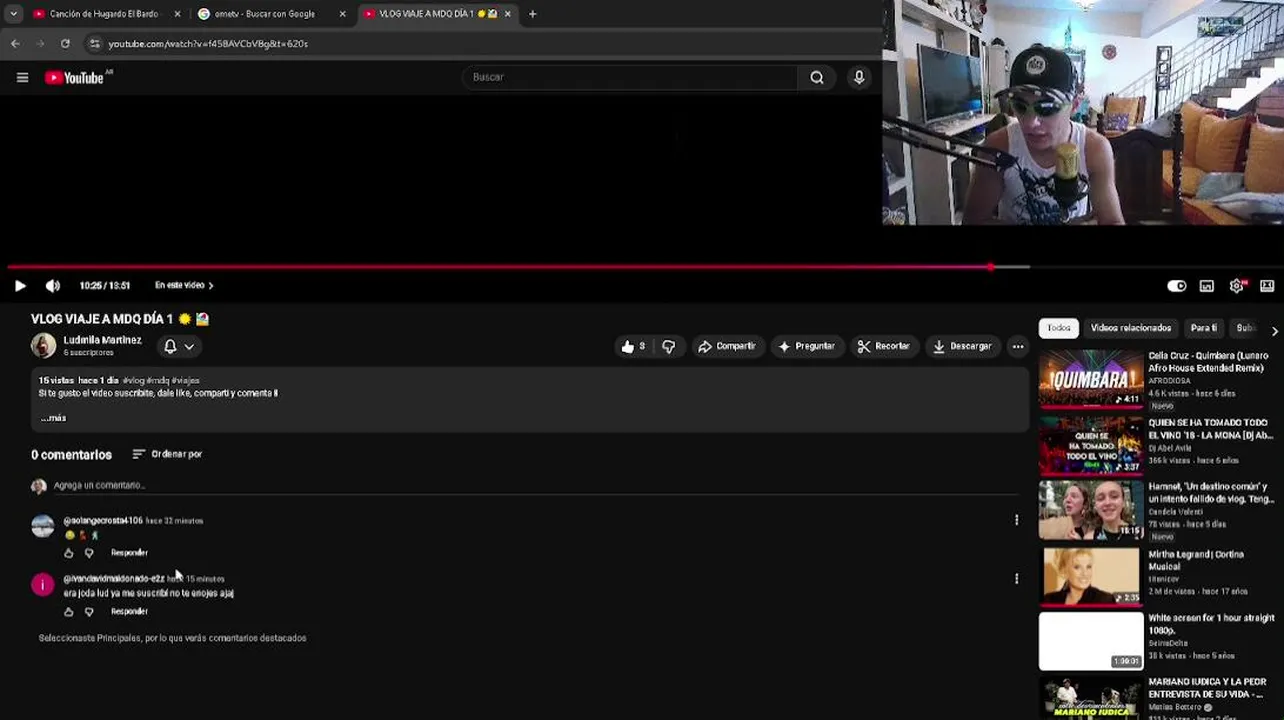Viewport: 1284px width, 720px height.
Task: Open the @solangecrosta4106 username link
Action: tap(103, 521)
